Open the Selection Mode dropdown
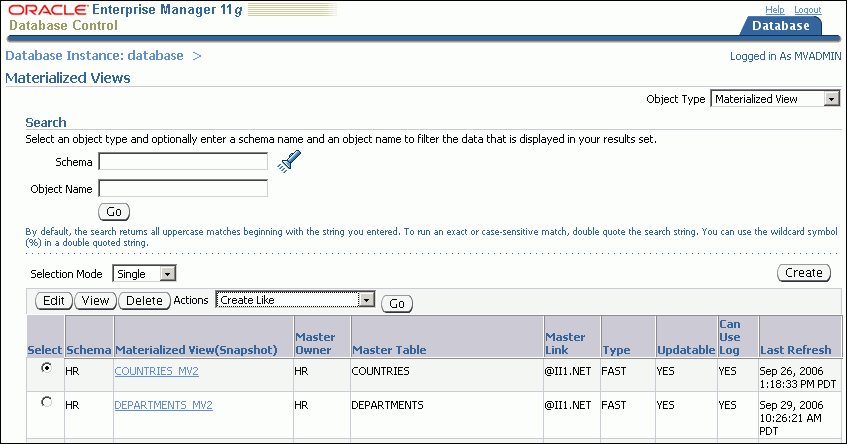 pyautogui.click(x=144, y=274)
